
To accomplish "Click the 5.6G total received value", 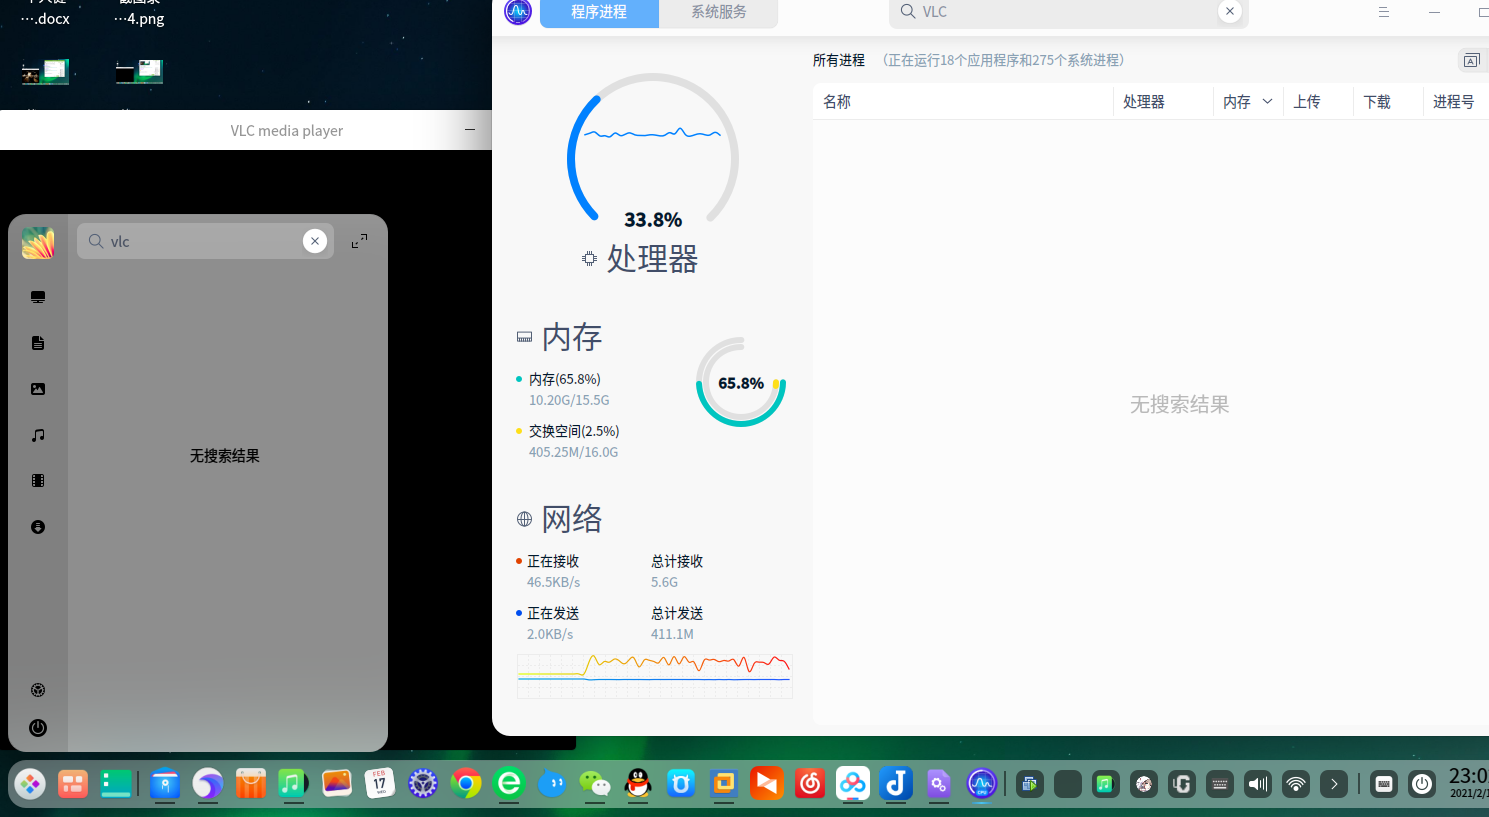I will pos(664,582).
